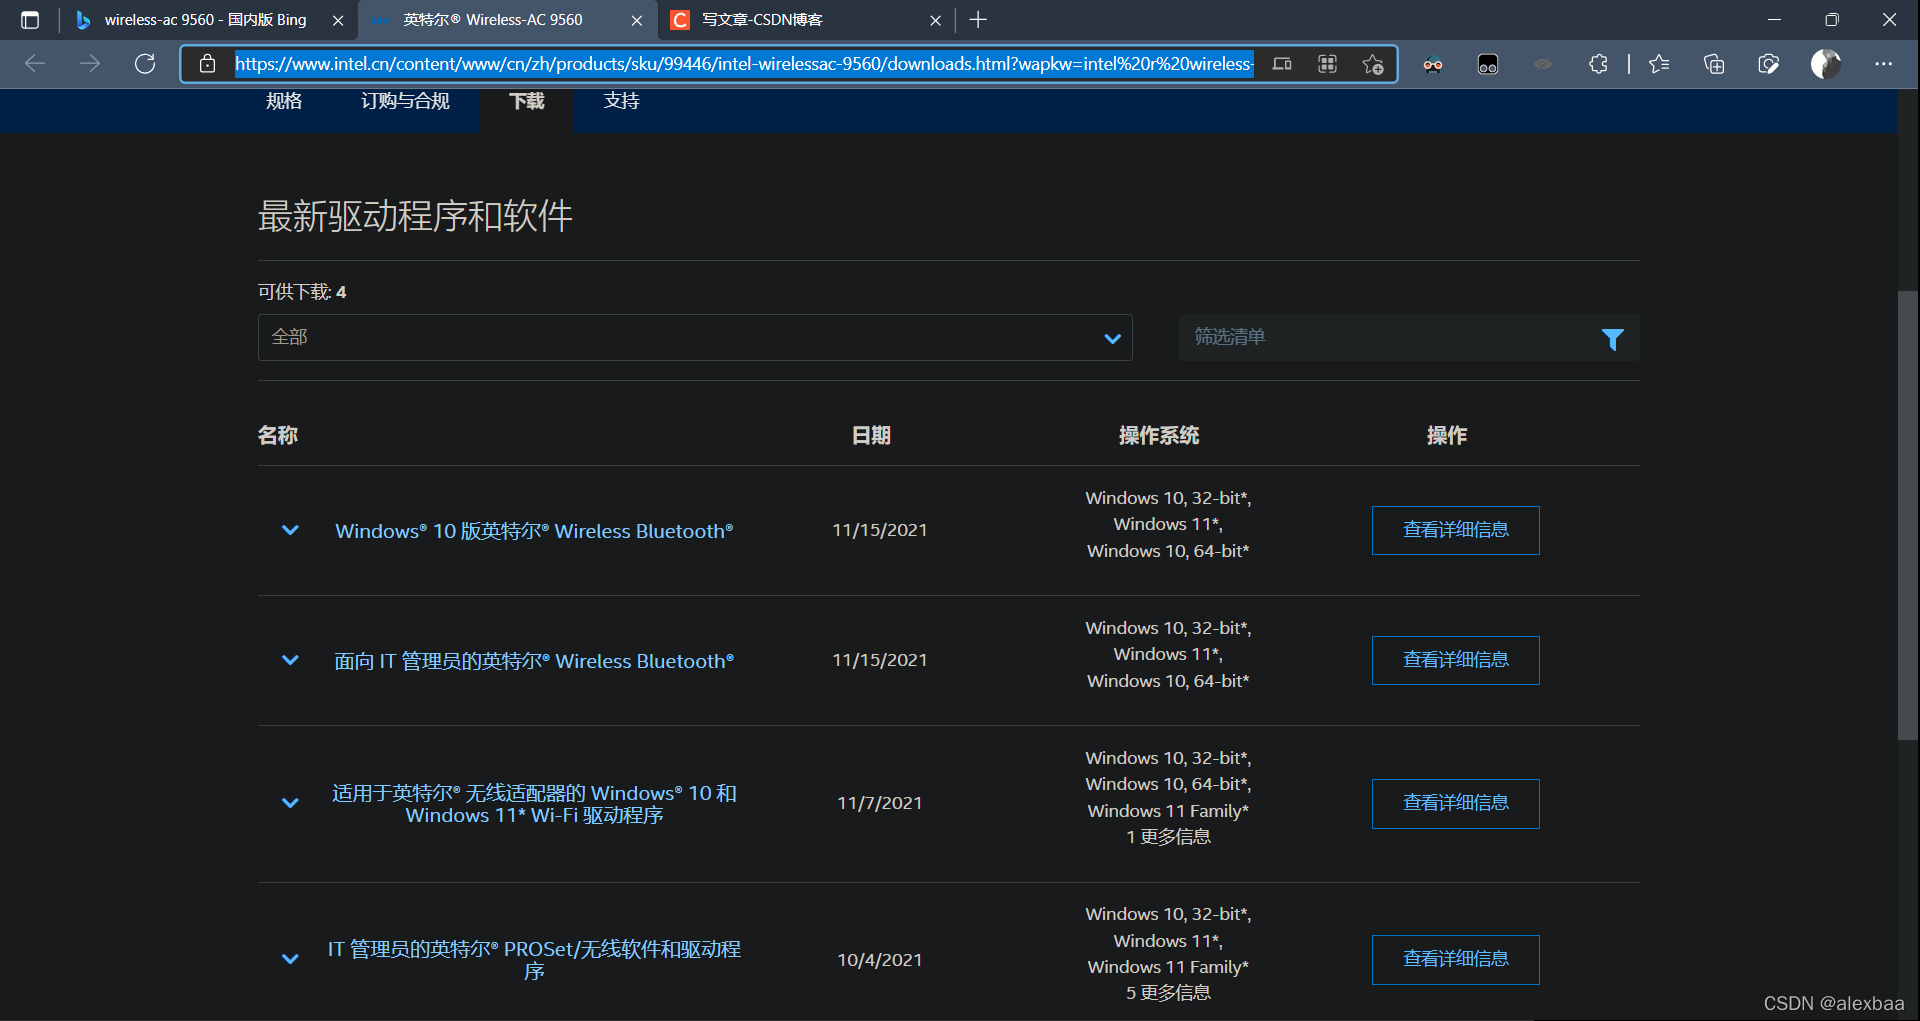This screenshot has width=1920, height=1021.
Task: View site info via lock icon
Action: click(x=207, y=64)
